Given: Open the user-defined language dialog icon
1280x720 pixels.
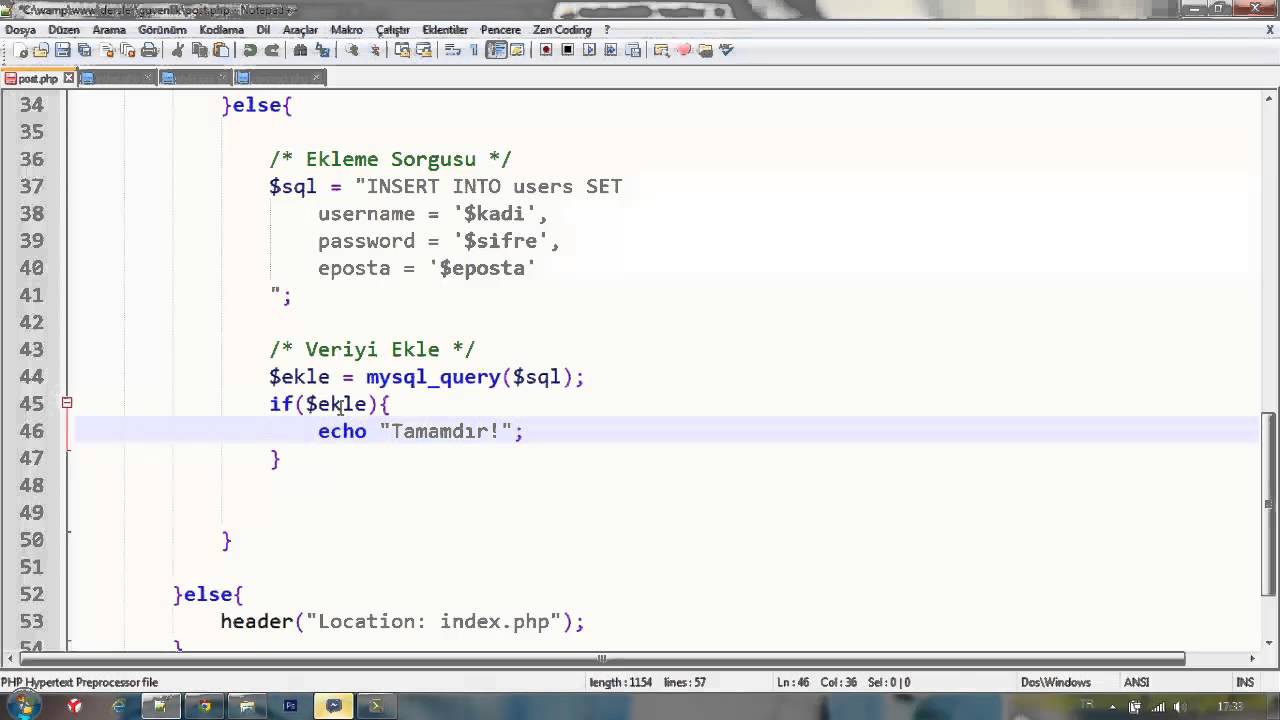Looking at the screenshot, I should (518, 50).
